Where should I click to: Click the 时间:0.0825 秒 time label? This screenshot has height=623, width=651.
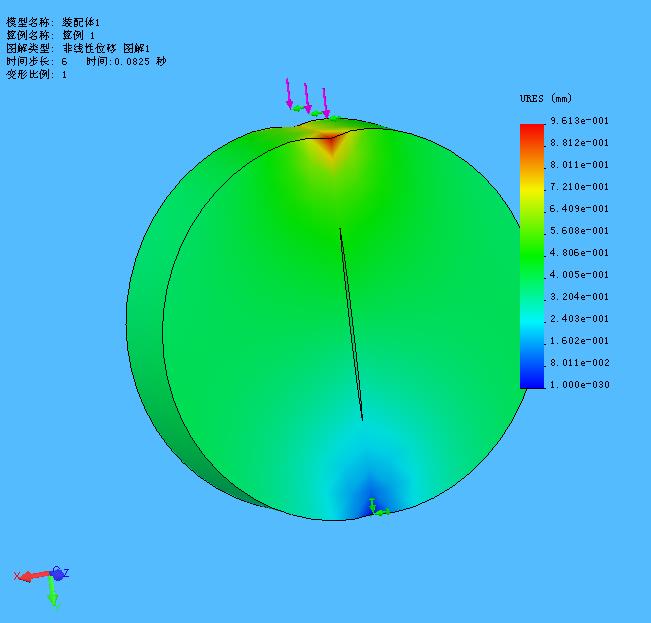click(126, 62)
